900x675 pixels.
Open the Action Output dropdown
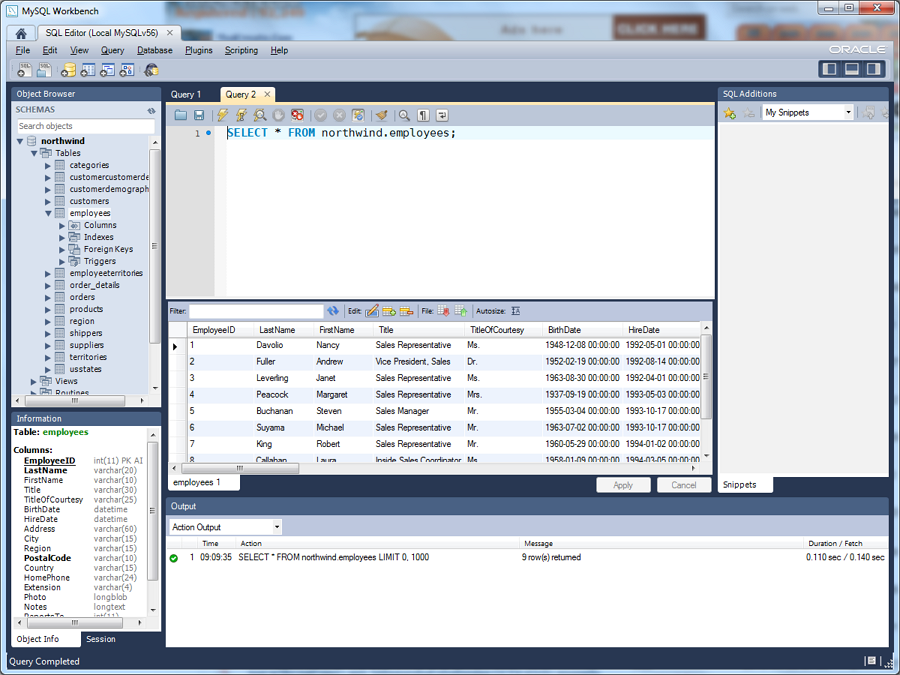click(277, 527)
